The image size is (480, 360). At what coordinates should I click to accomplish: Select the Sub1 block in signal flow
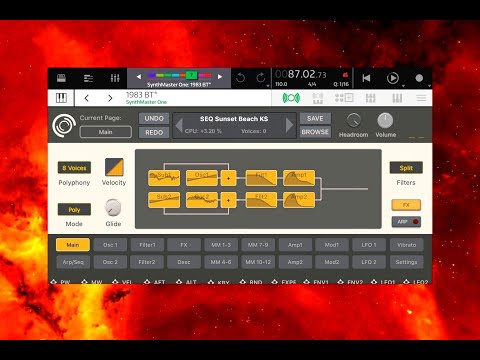(164, 178)
